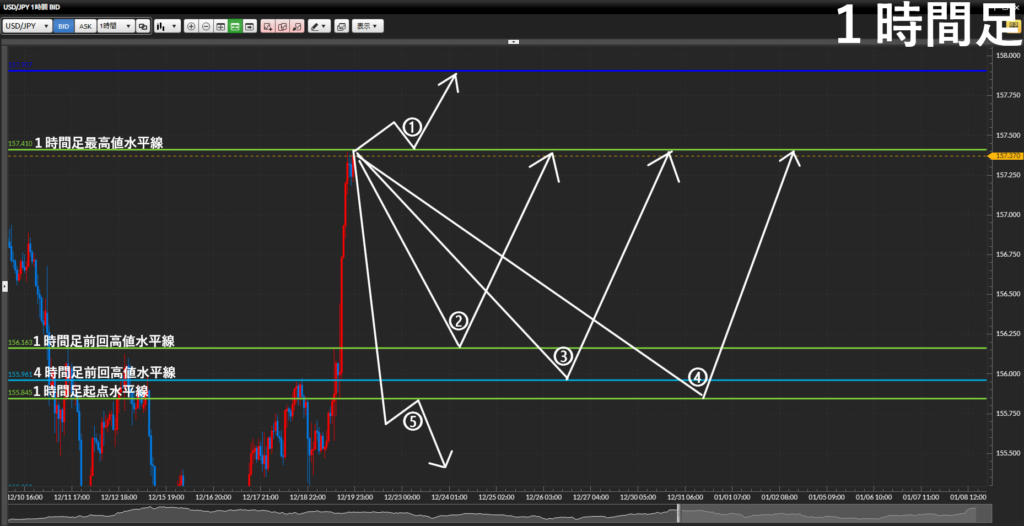The image size is (1024, 526).
Task: Click the leftmost pink toolbar icon
Action: (267, 25)
